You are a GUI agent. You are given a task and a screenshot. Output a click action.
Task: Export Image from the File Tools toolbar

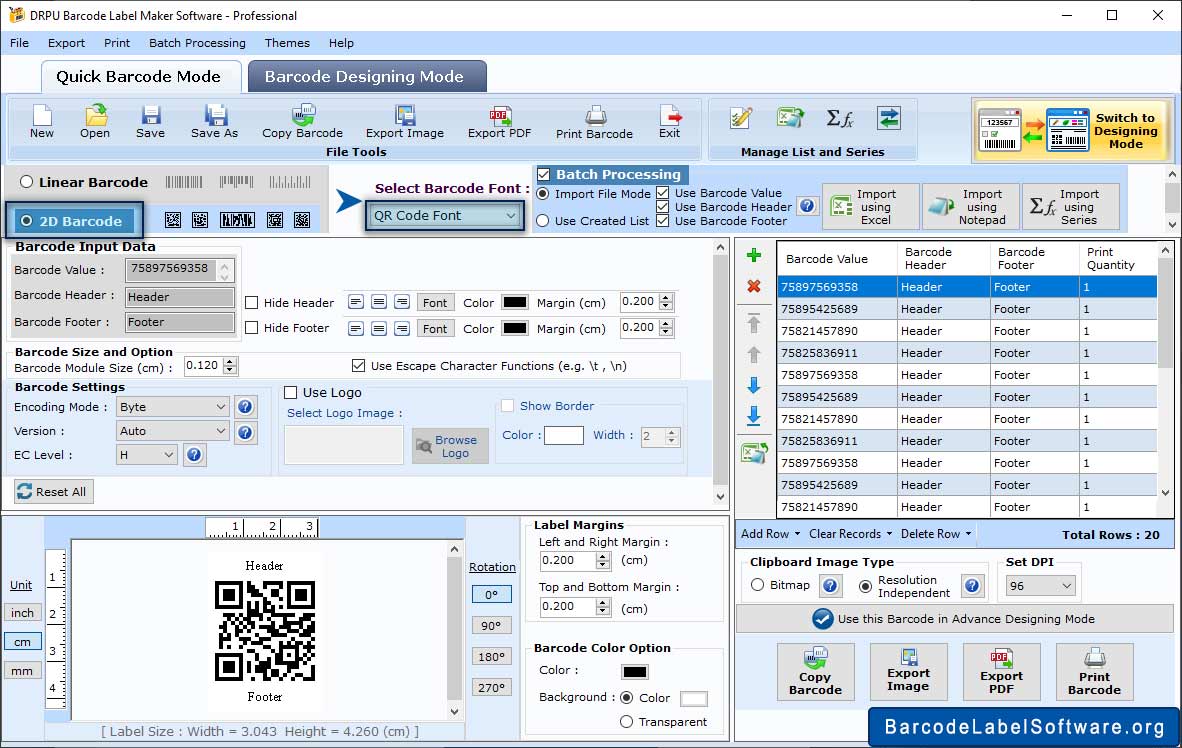tap(405, 121)
